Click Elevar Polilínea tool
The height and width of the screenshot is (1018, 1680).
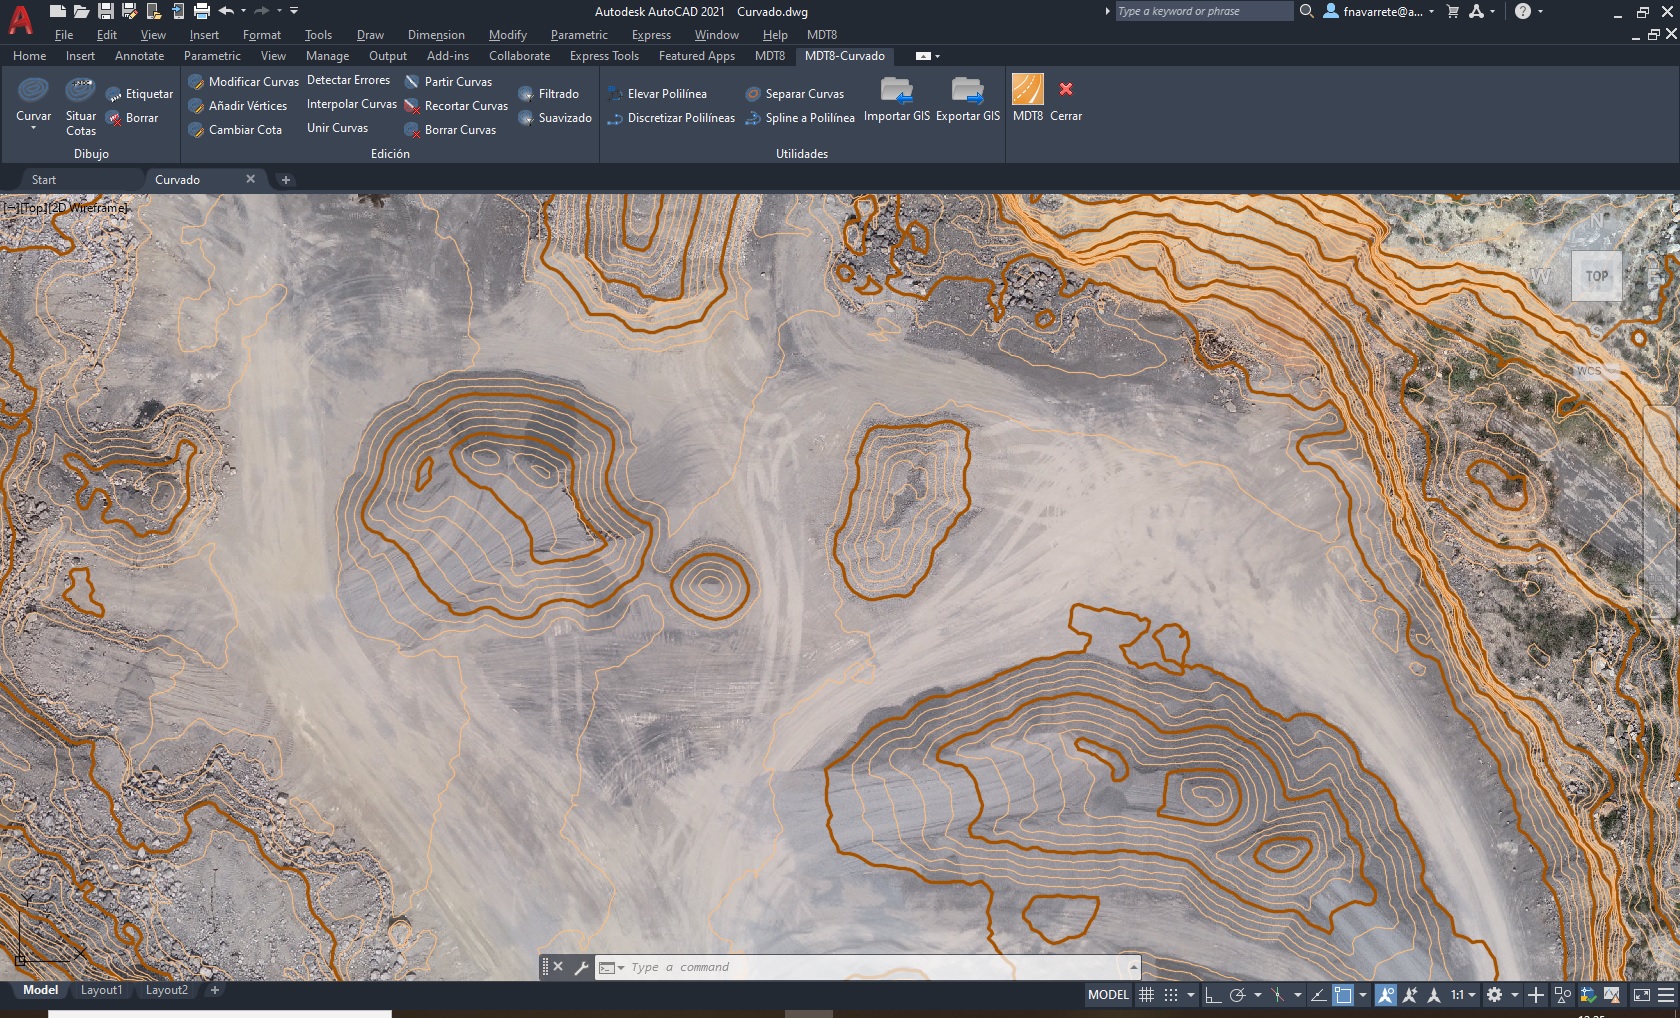657,94
